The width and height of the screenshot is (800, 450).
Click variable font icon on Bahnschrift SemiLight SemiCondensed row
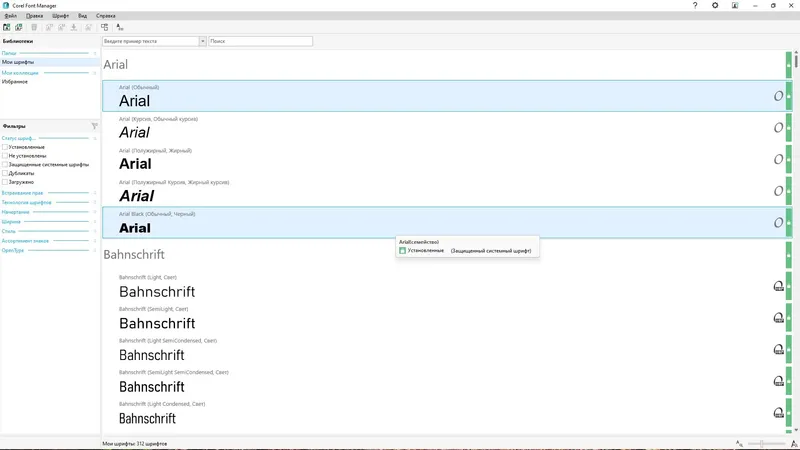pos(779,381)
